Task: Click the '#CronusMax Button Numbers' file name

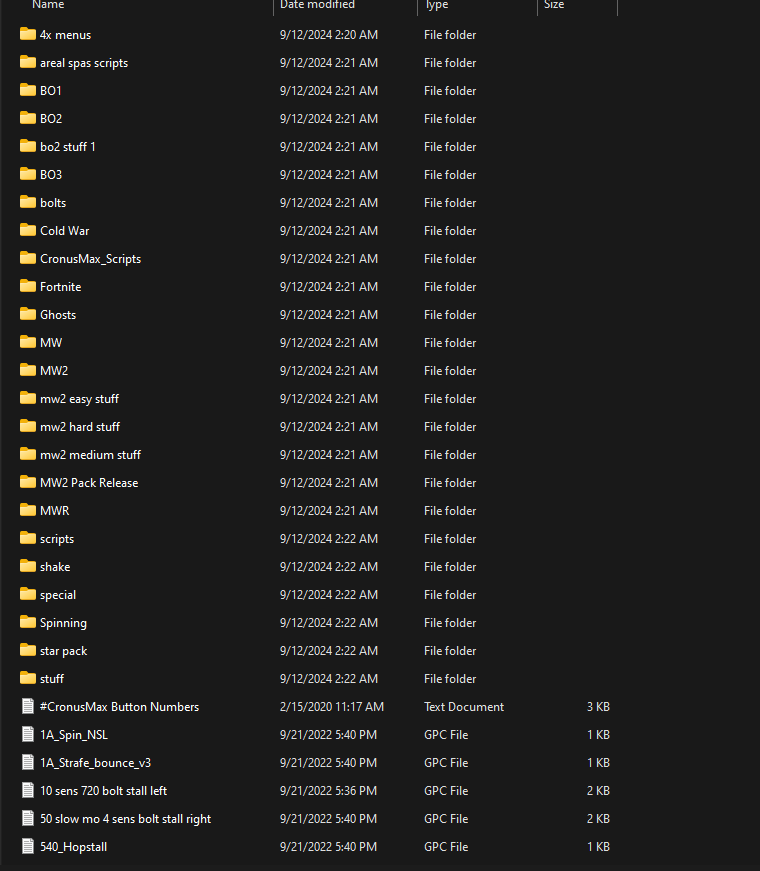Action: tap(119, 707)
